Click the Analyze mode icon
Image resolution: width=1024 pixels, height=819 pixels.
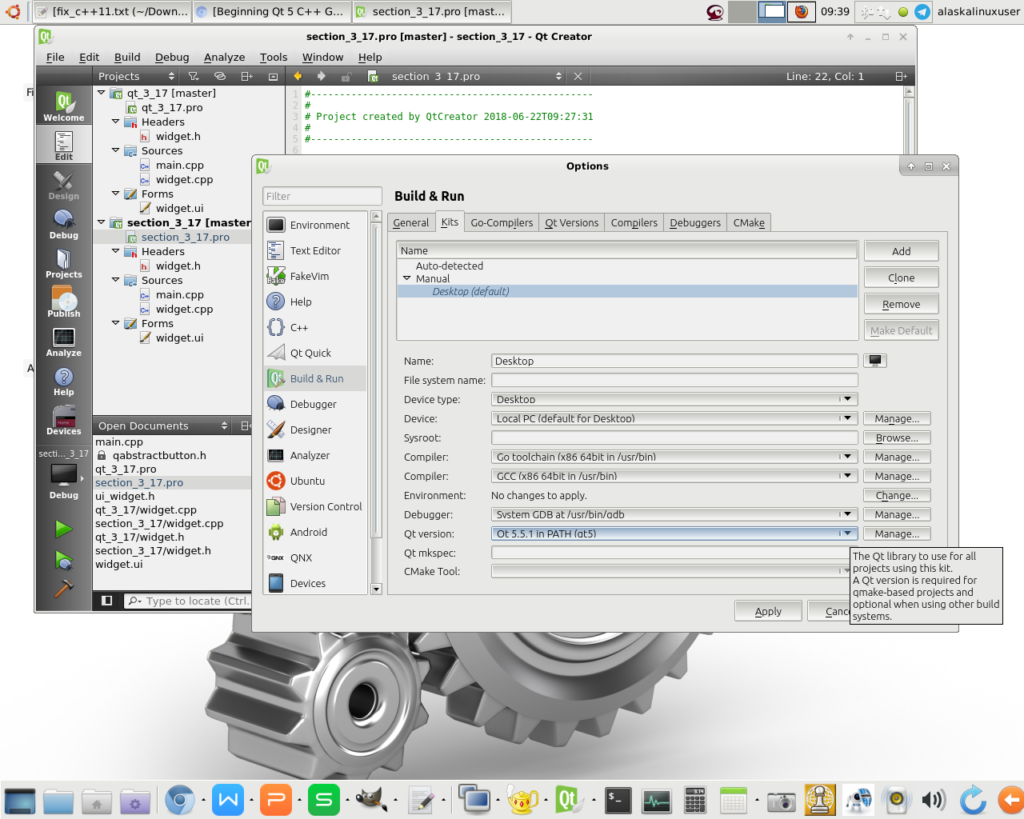pyautogui.click(x=63, y=342)
